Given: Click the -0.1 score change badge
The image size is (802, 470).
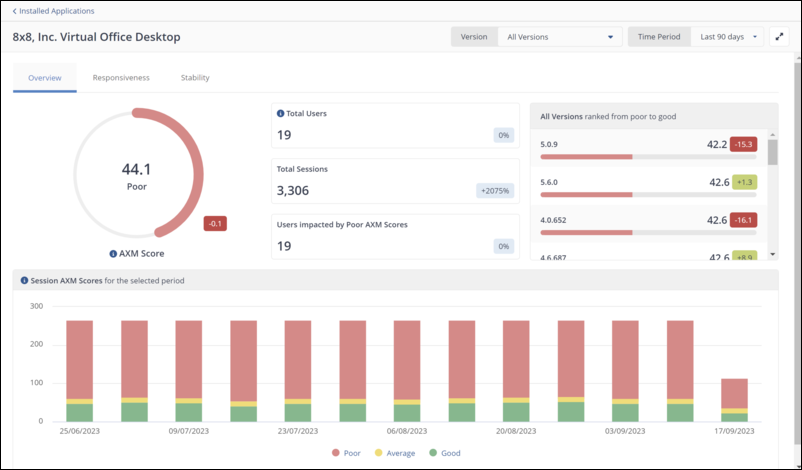Looking at the screenshot, I should [214, 223].
